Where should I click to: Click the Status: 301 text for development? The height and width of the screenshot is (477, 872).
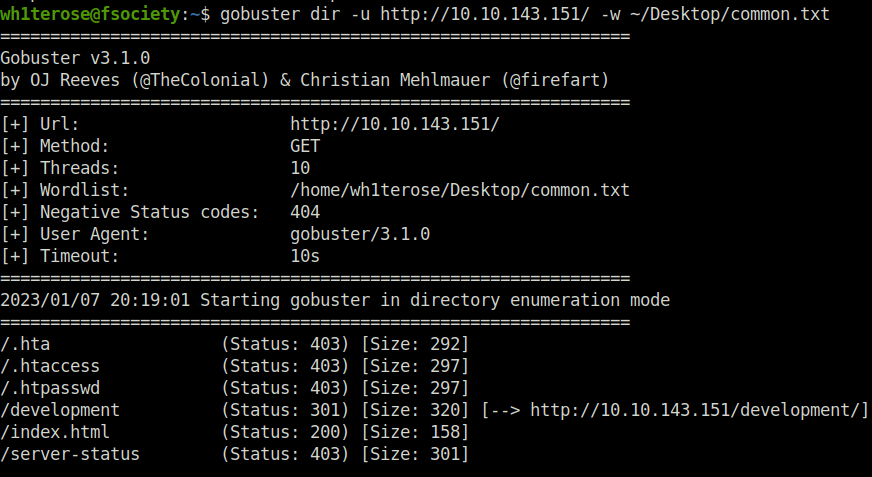click(x=285, y=410)
